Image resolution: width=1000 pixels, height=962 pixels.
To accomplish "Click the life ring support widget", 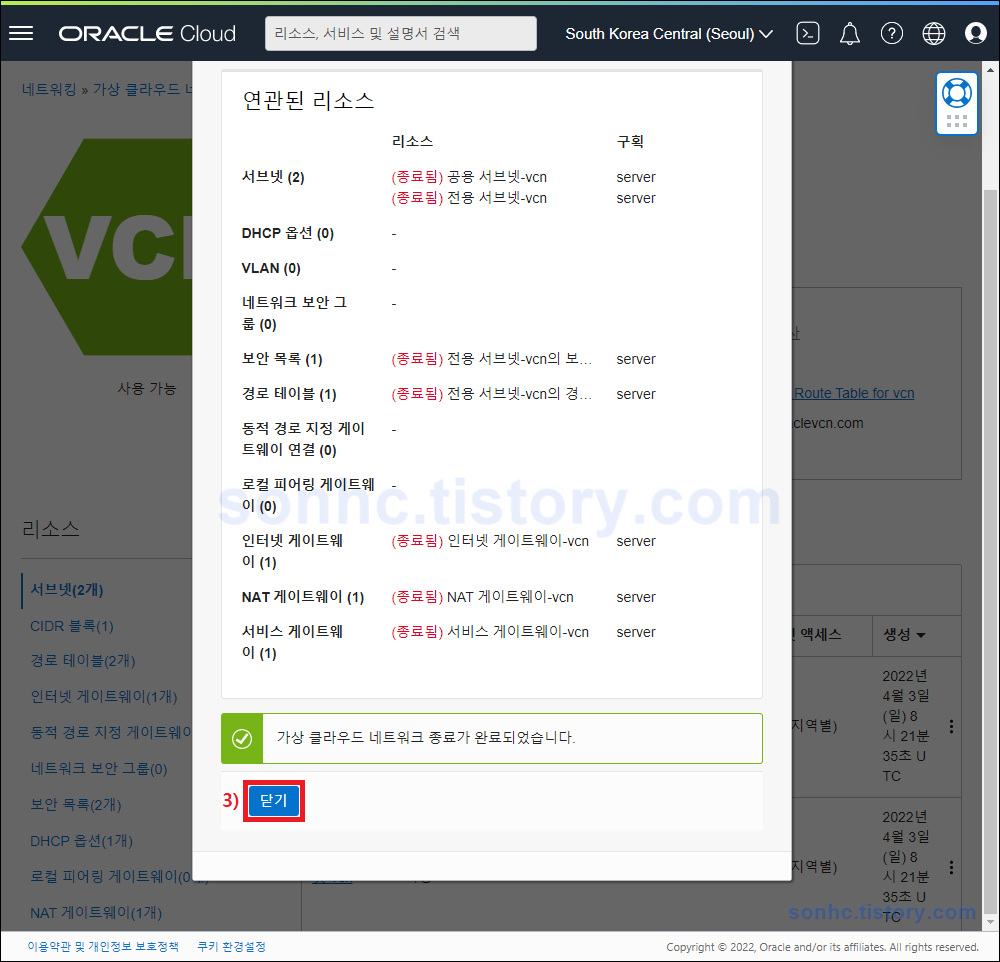I will (x=957, y=94).
